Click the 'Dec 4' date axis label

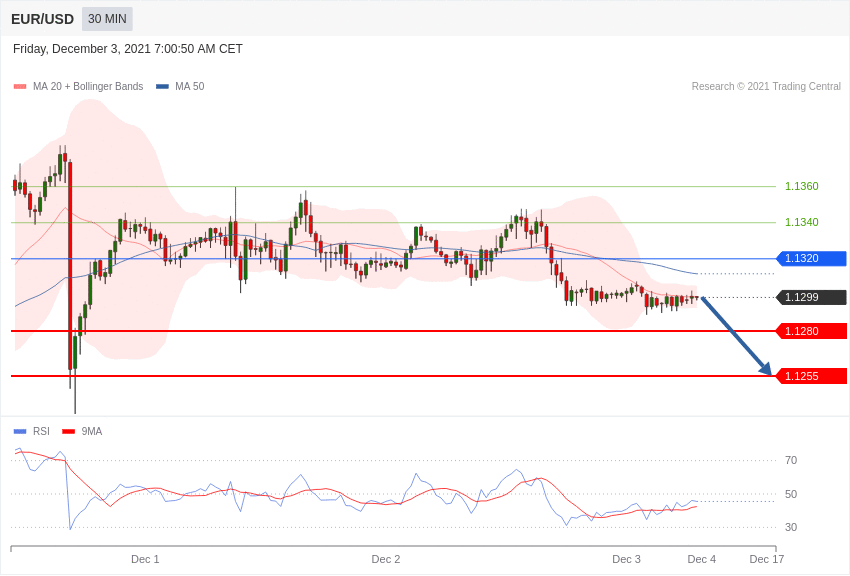pyautogui.click(x=702, y=559)
